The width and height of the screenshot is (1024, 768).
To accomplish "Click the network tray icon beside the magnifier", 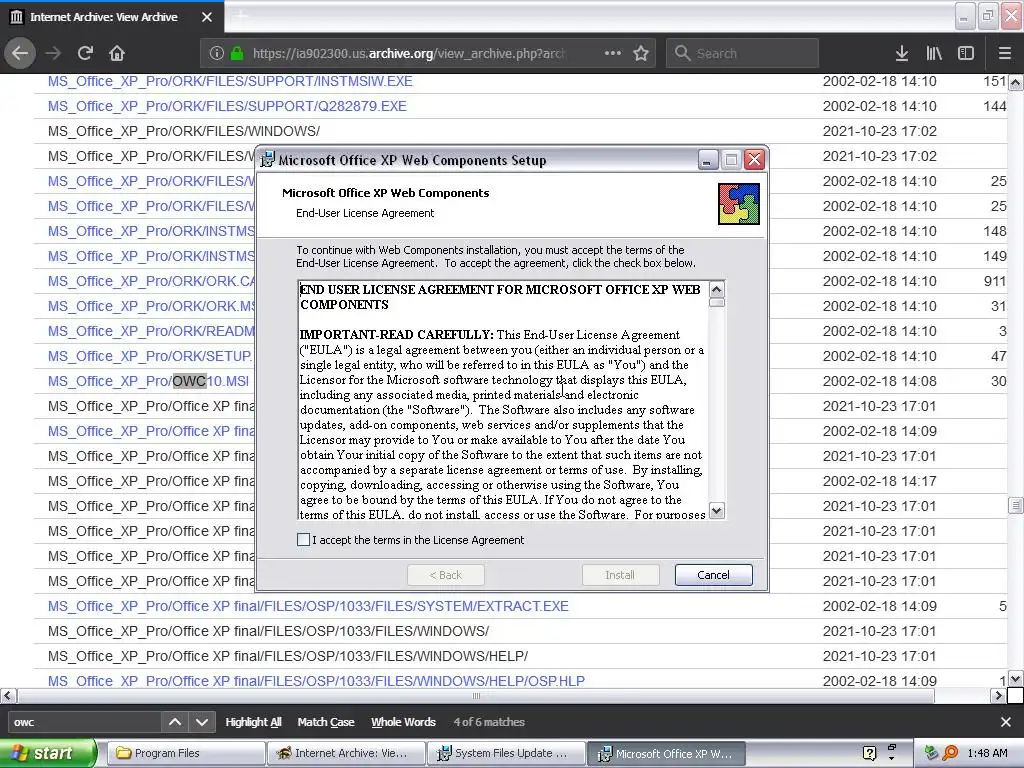I will pos(931,753).
